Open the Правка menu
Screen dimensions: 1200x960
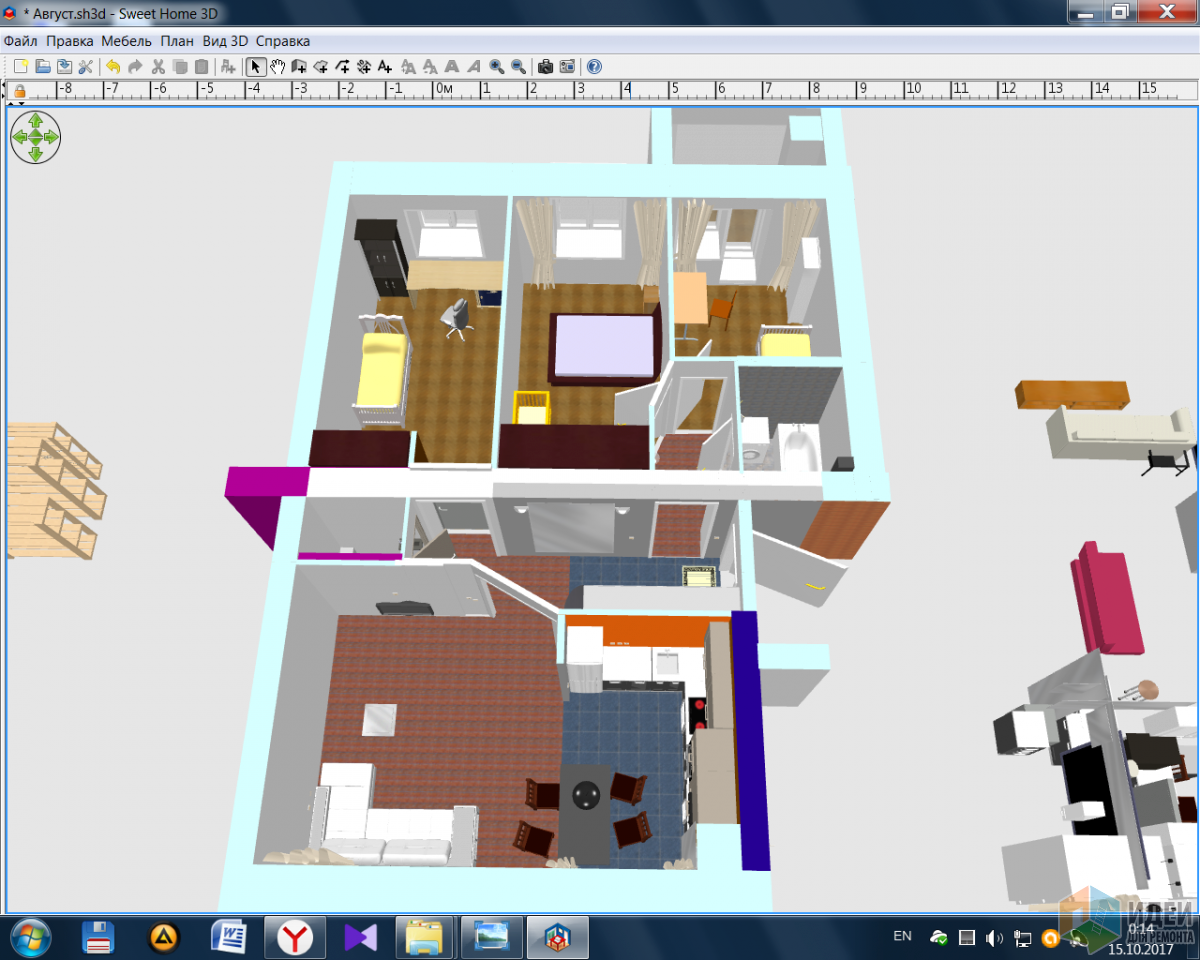coord(70,41)
